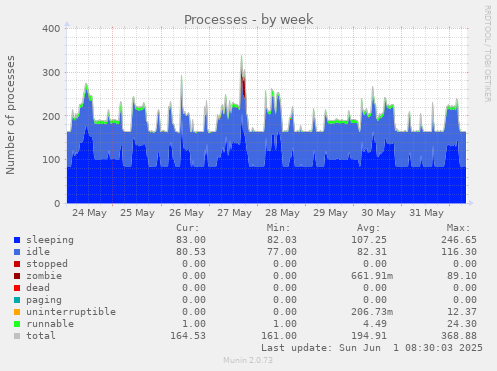Click the '27 May' x-axis label

click(234, 213)
